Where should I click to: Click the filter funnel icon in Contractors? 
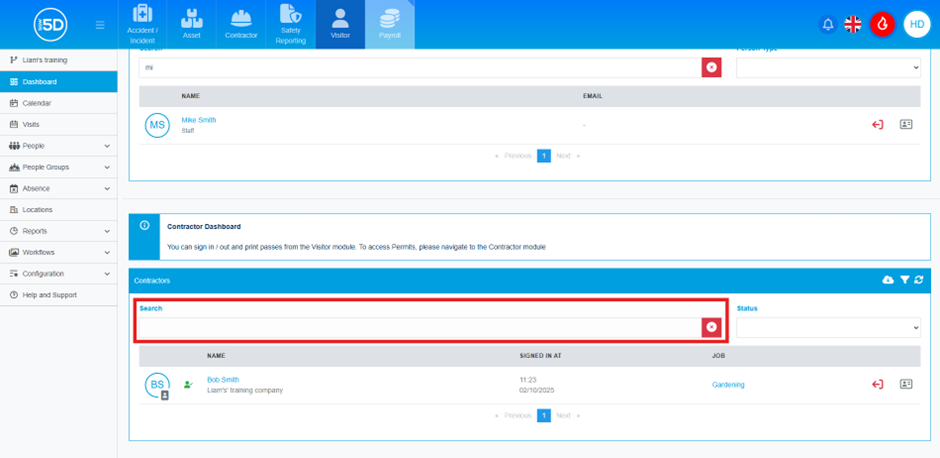[x=904, y=281]
